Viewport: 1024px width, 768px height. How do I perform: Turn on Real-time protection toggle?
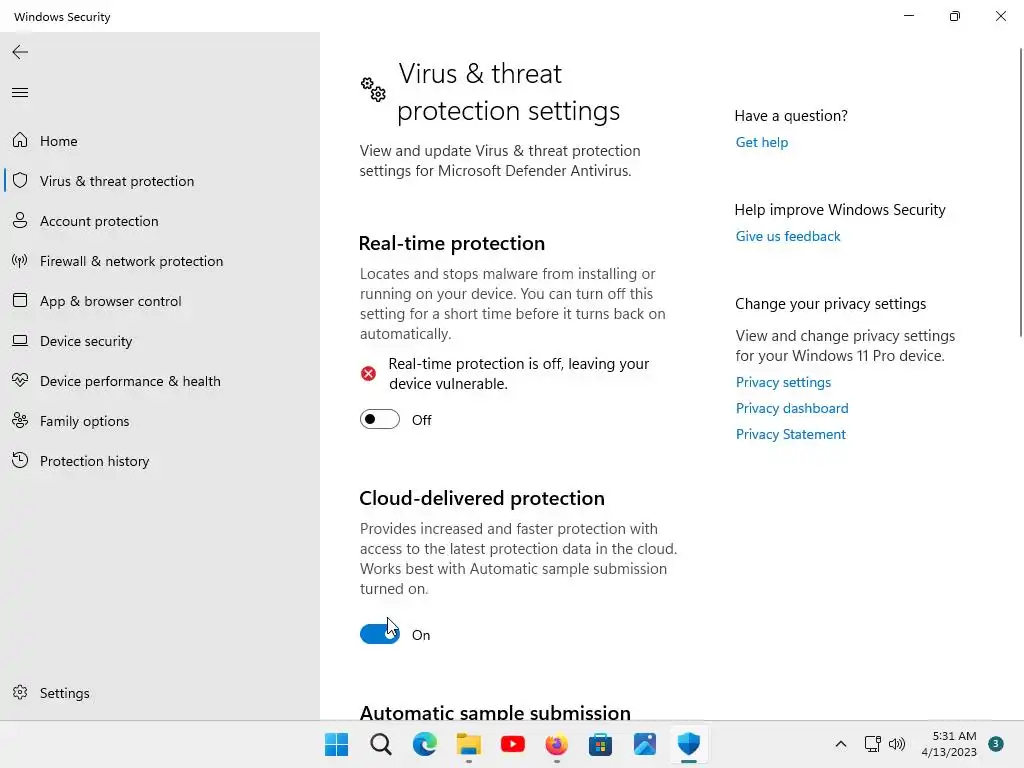[x=379, y=419]
